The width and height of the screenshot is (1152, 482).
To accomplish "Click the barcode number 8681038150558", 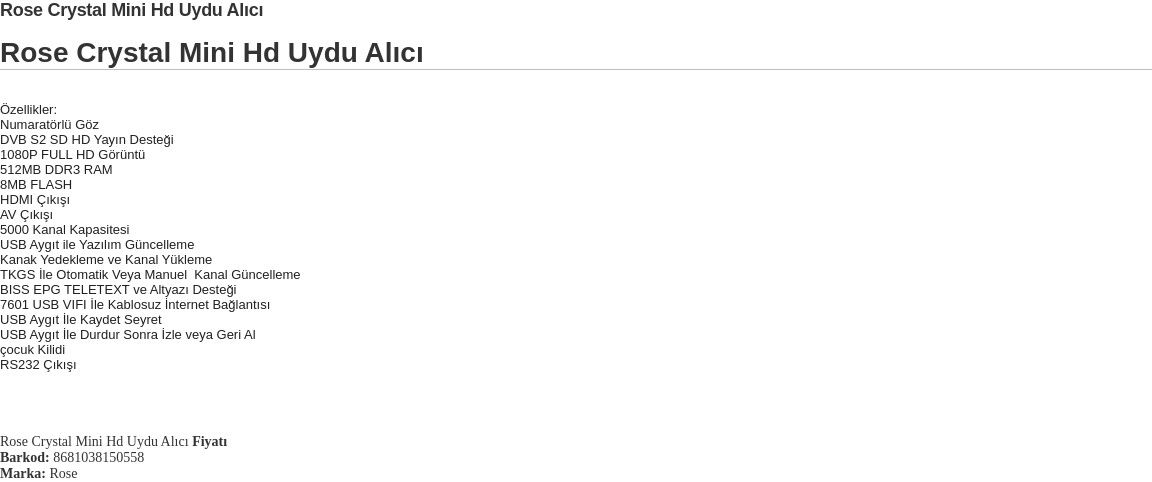I will coord(98,458).
